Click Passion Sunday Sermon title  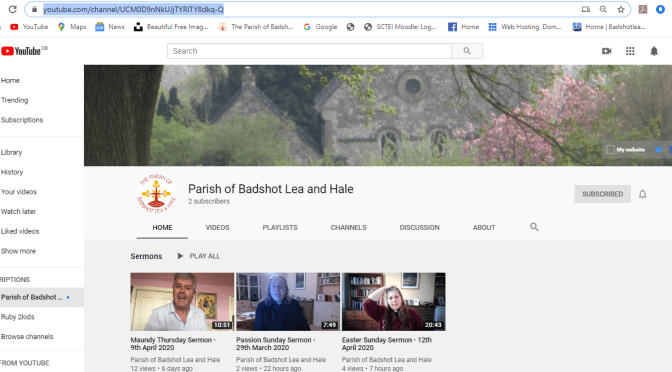(x=276, y=344)
